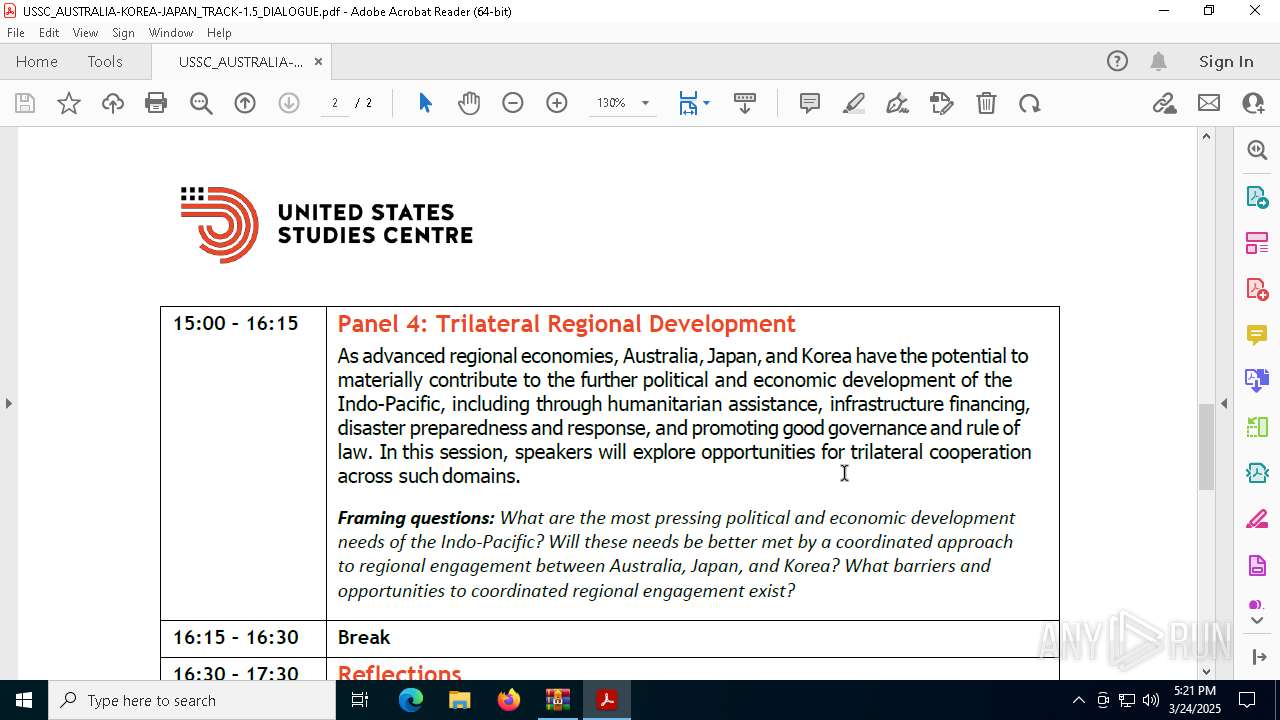Open the fit page options tool
Screen dimensions: 1280x720
694,103
